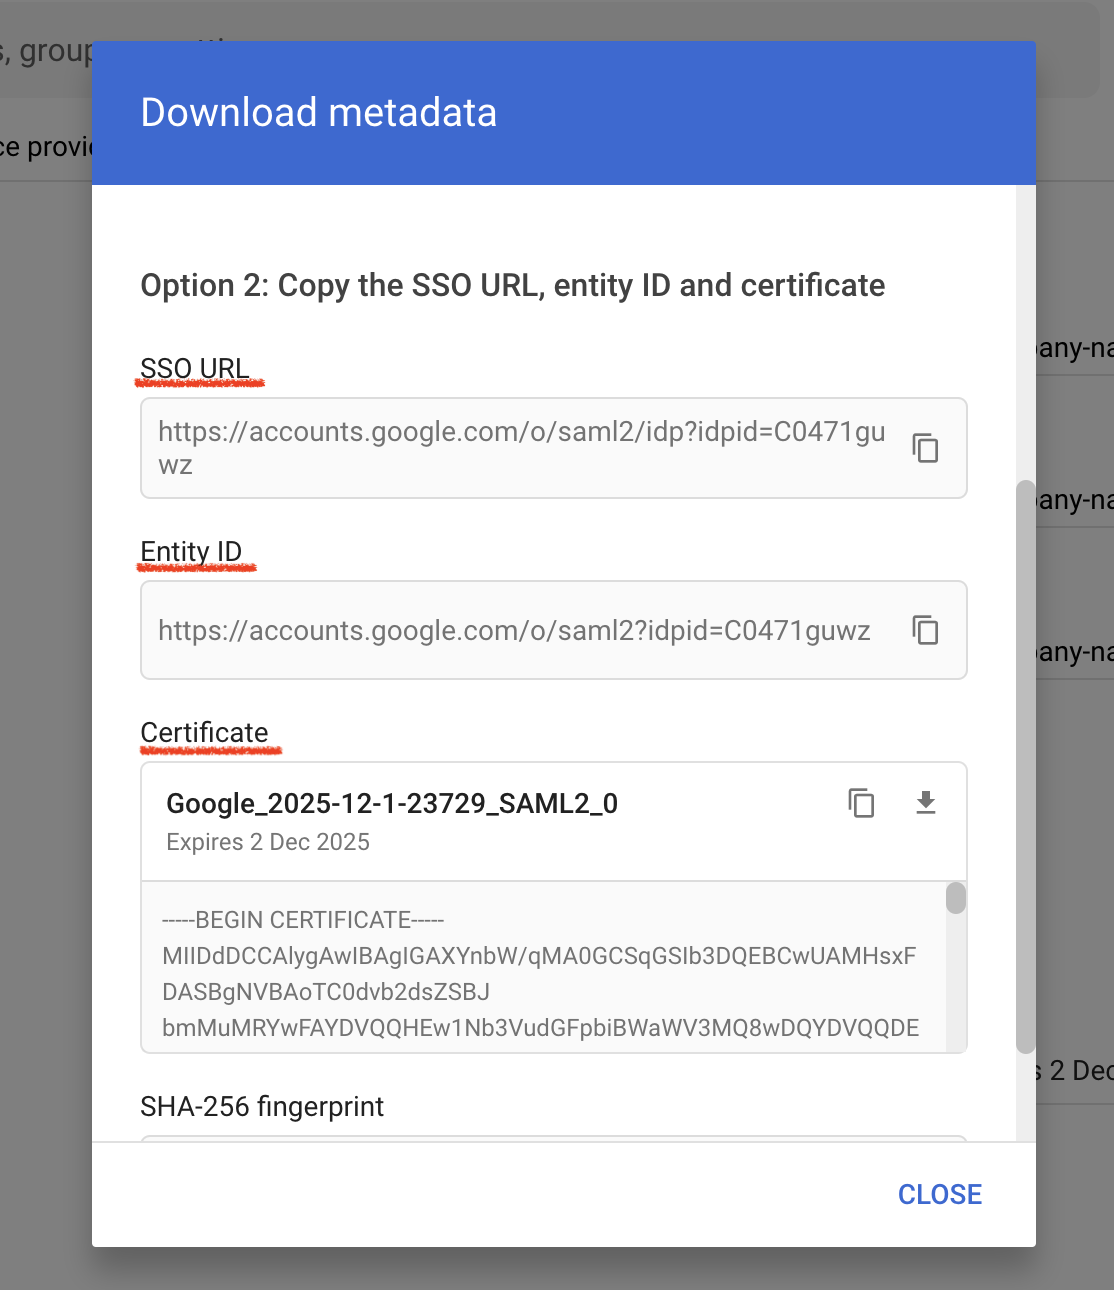Click the Certificate underlined heading
The height and width of the screenshot is (1290, 1114).
coord(204,732)
